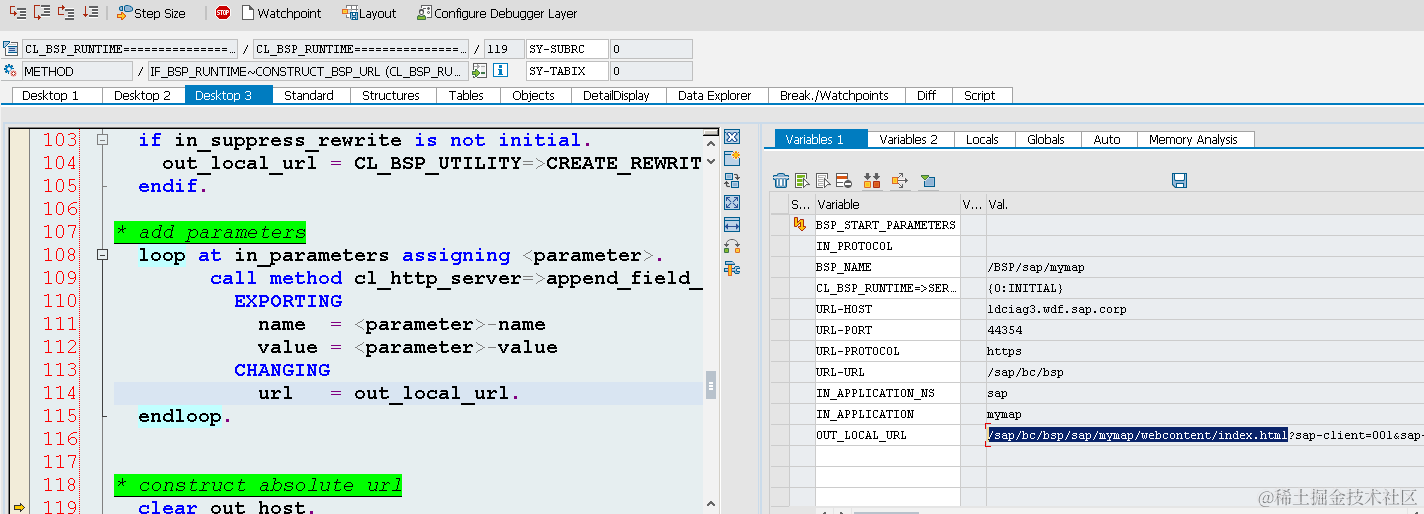Collapse the if block at line 103
1424x514 pixels.
point(102,140)
